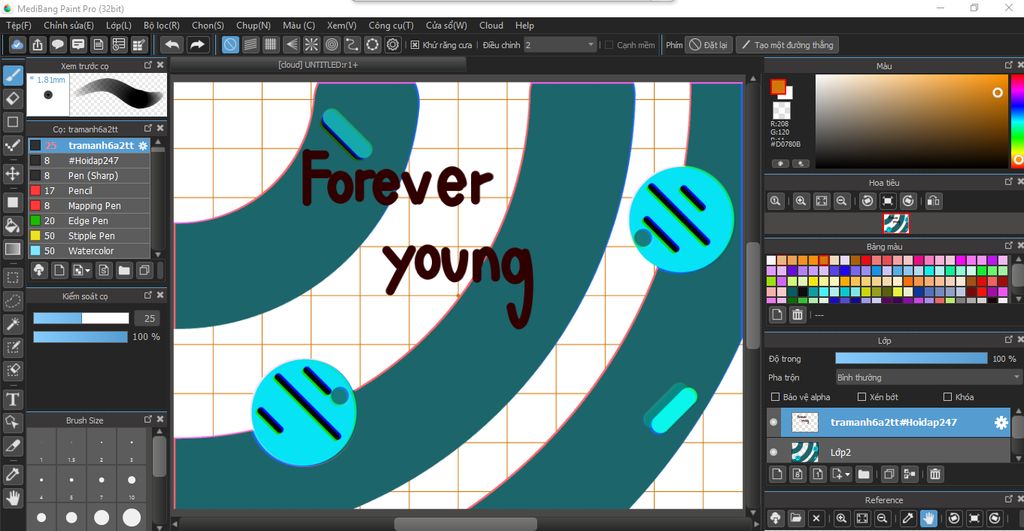Select the Move tool
The image size is (1024, 531).
click(13, 173)
